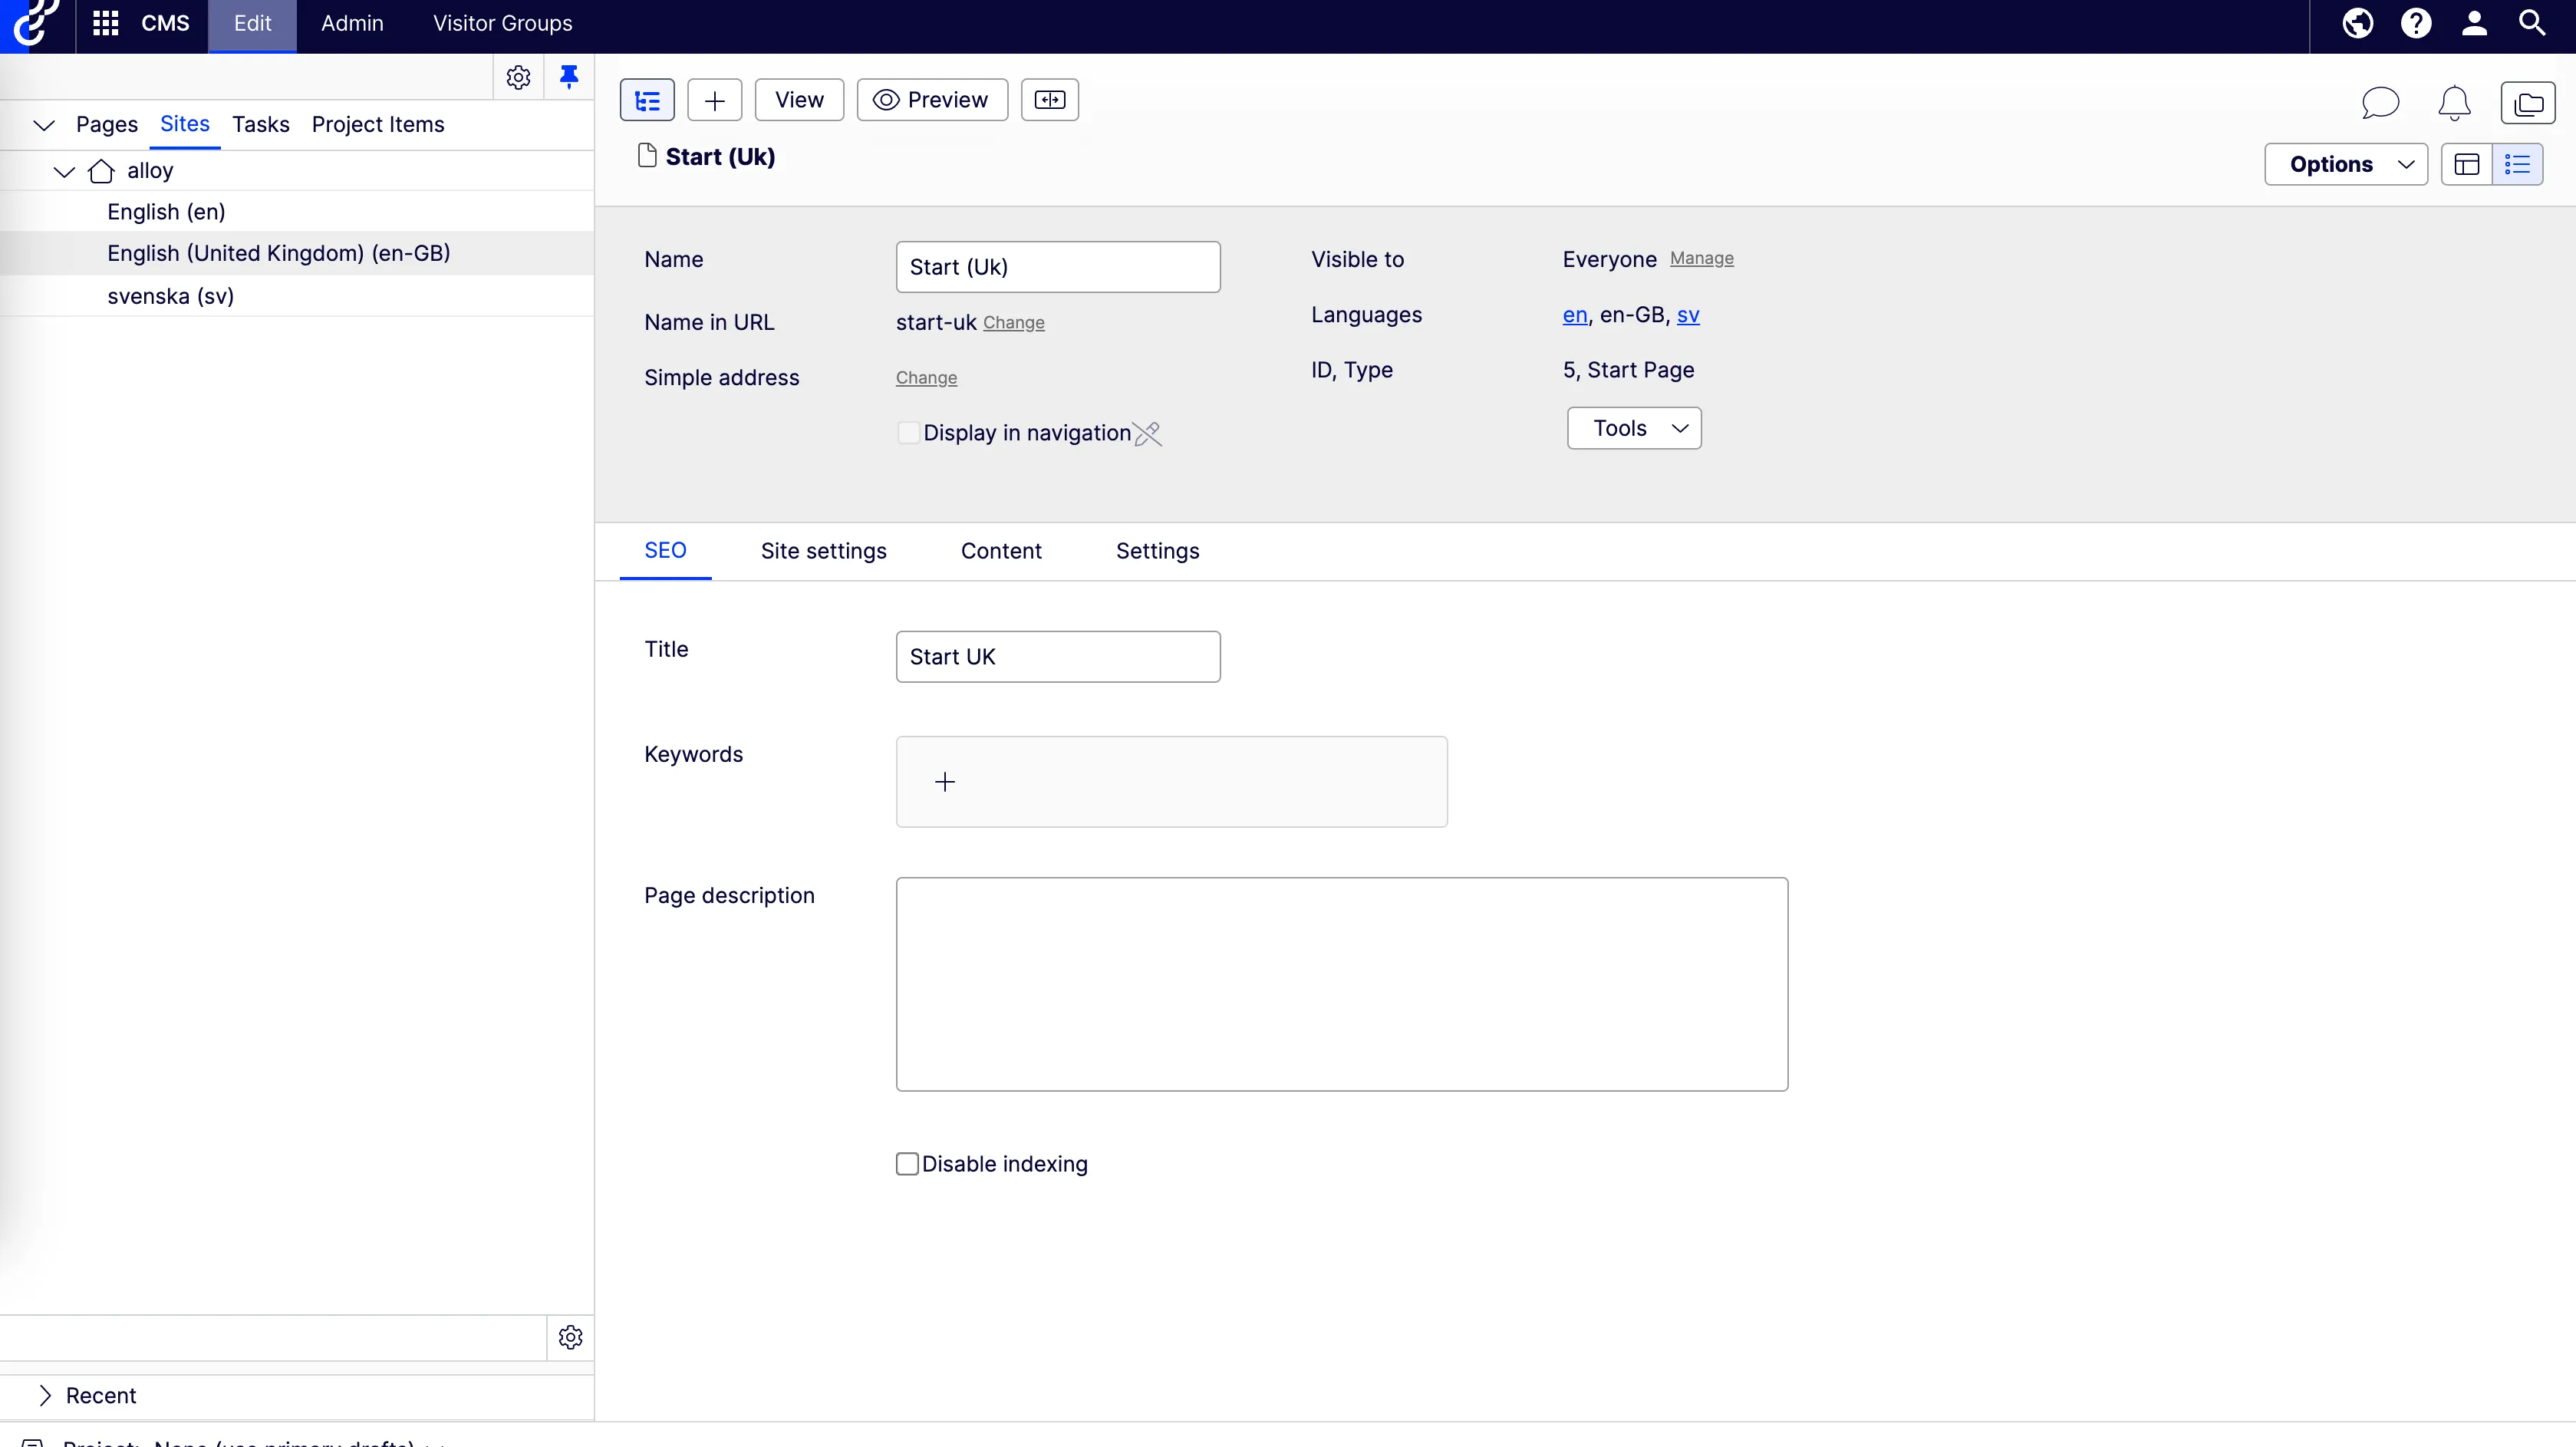Toggle the navigation tree pane button
The height and width of the screenshot is (1447, 2576).
[647, 100]
